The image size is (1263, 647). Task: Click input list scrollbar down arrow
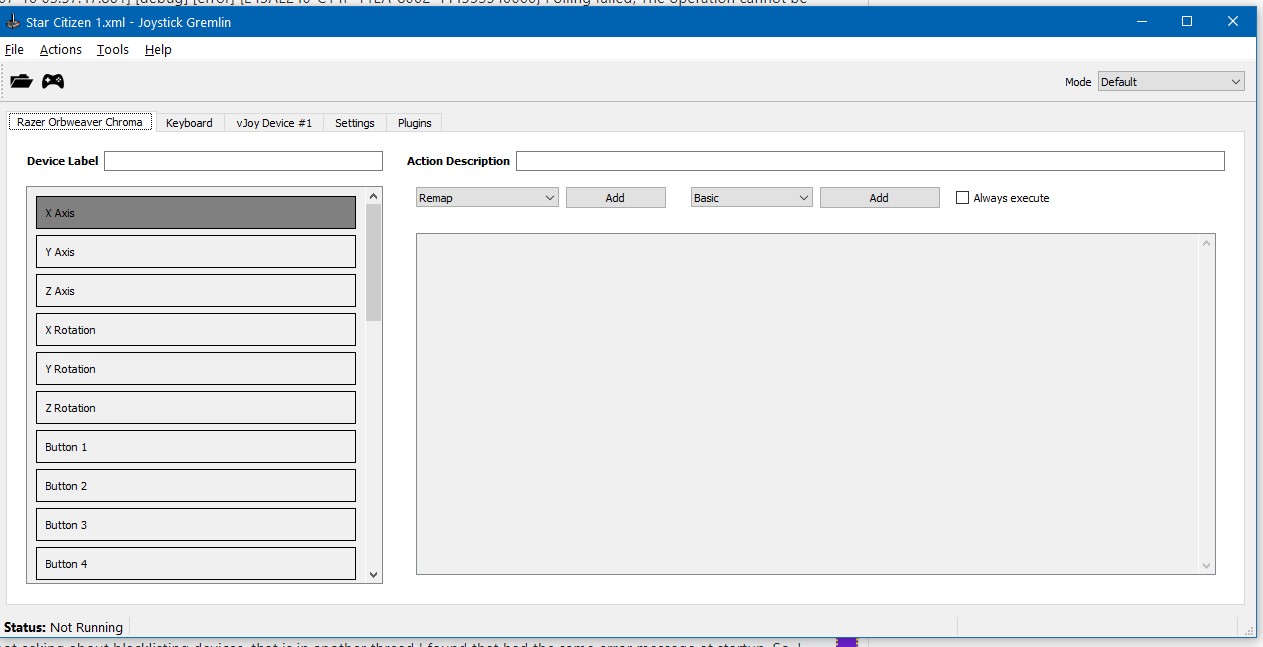point(374,574)
